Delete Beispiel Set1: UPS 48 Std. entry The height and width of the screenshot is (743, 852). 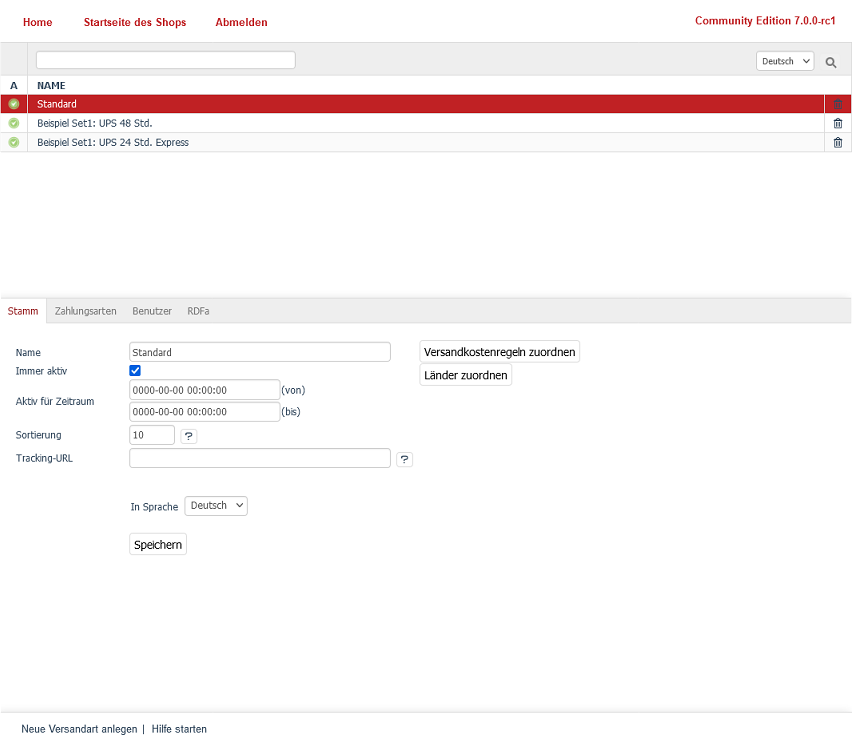pyautogui.click(x=838, y=123)
